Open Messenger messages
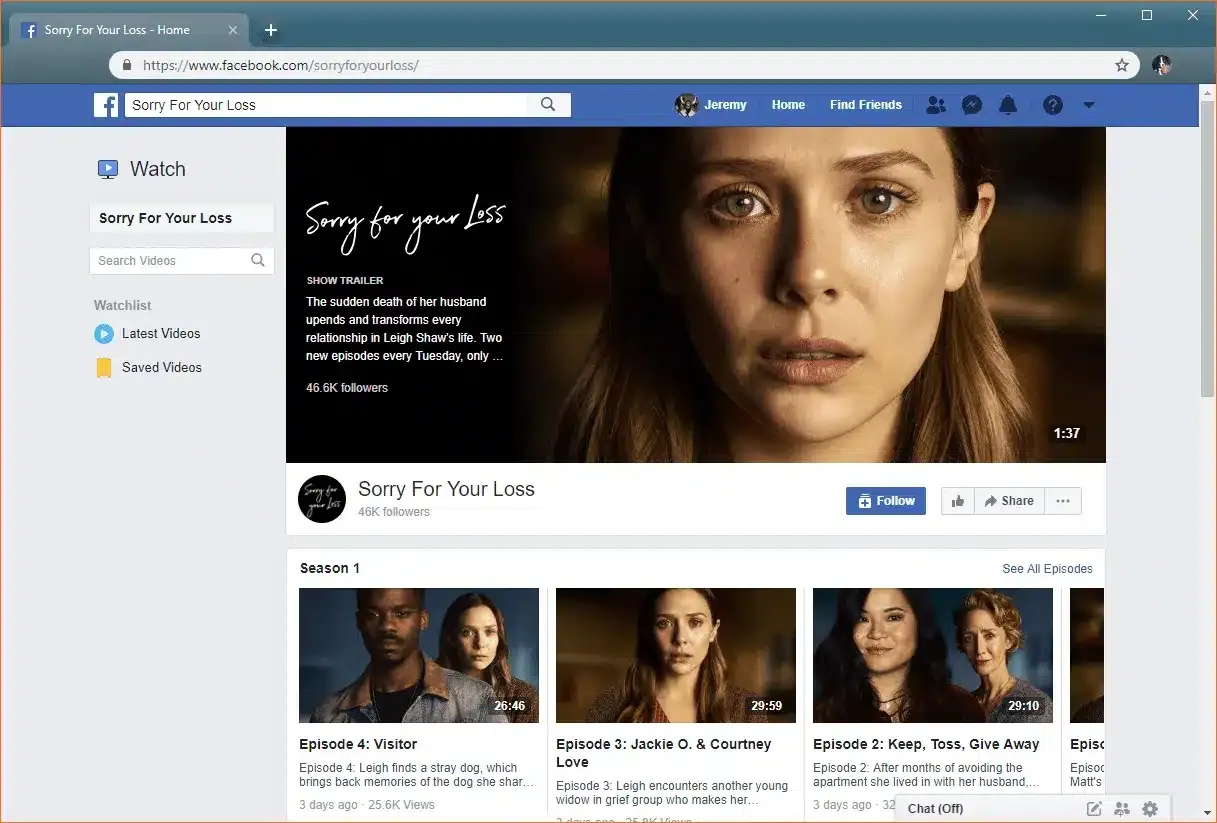Viewport: 1217px width, 823px height. [972, 104]
